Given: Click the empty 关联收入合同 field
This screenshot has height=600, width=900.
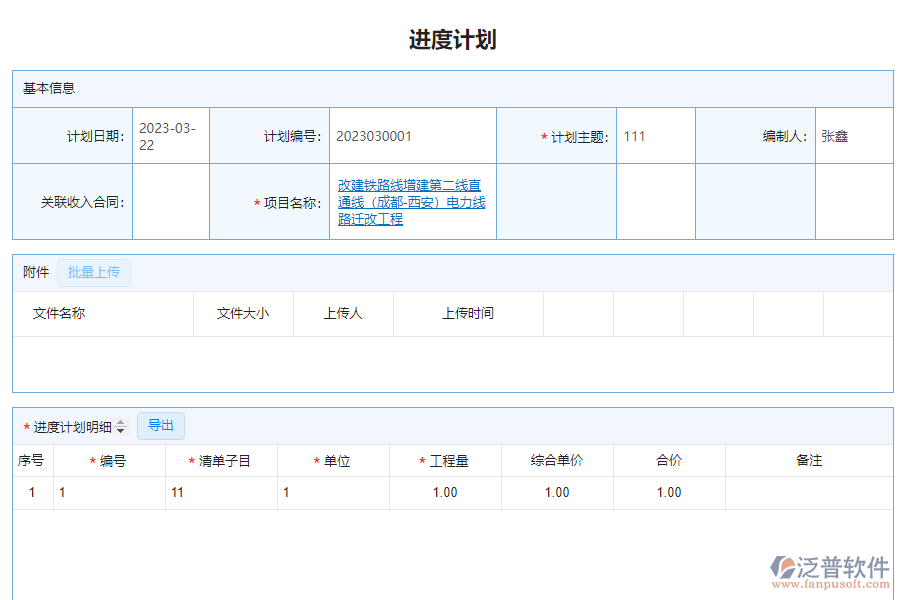Looking at the screenshot, I should (170, 201).
